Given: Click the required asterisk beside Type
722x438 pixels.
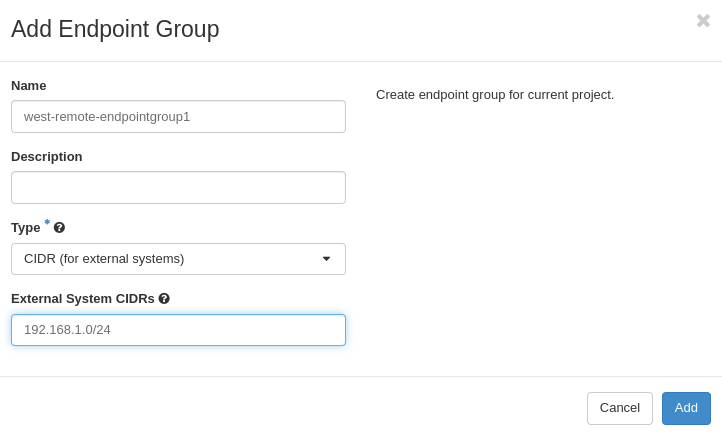Looking at the screenshot, I should click(x=47, y=223).
